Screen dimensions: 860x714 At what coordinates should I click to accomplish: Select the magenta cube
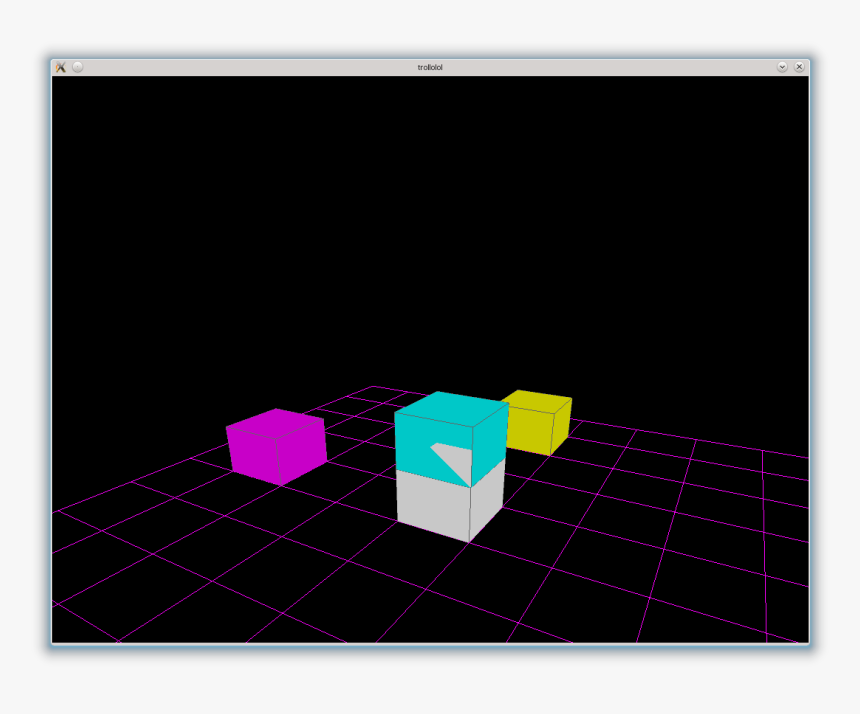(276, 446)
